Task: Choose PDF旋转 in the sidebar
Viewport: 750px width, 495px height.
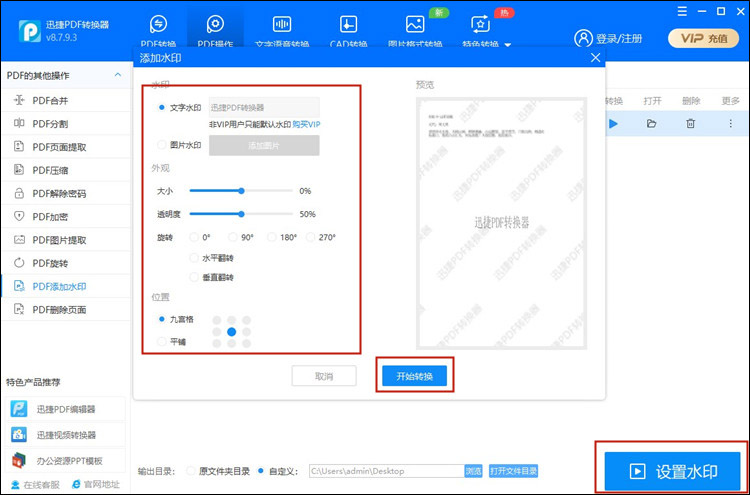Action: [x=66, y=263]
